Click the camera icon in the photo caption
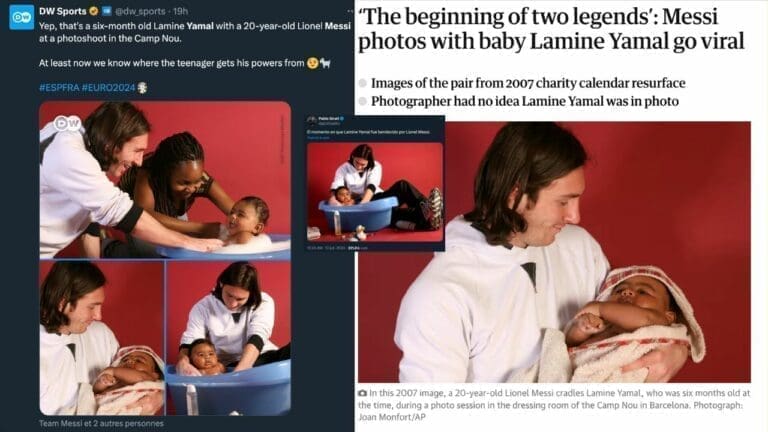Image resolution: width=768 pixels, height=432 pixels. point(362,393)
